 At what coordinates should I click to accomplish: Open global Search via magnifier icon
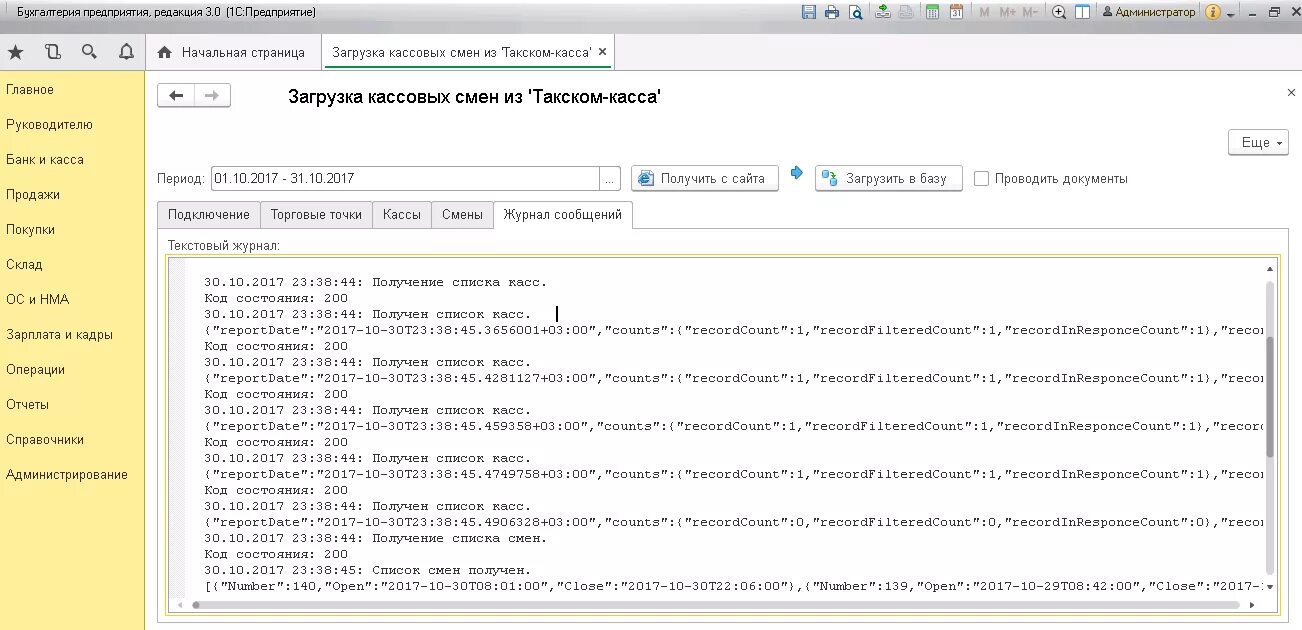tap(89, 52)
